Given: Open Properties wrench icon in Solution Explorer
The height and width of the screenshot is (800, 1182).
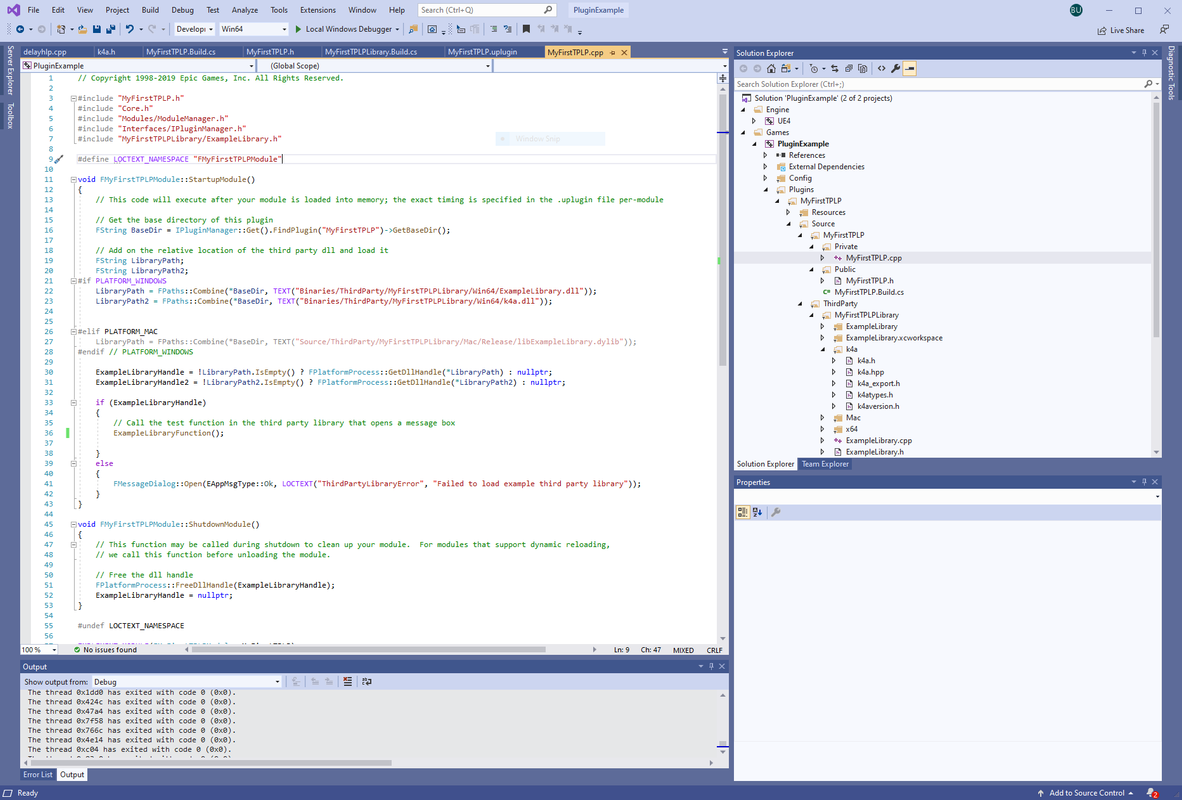Looking at the screenshot, I should tap(896, 69).
